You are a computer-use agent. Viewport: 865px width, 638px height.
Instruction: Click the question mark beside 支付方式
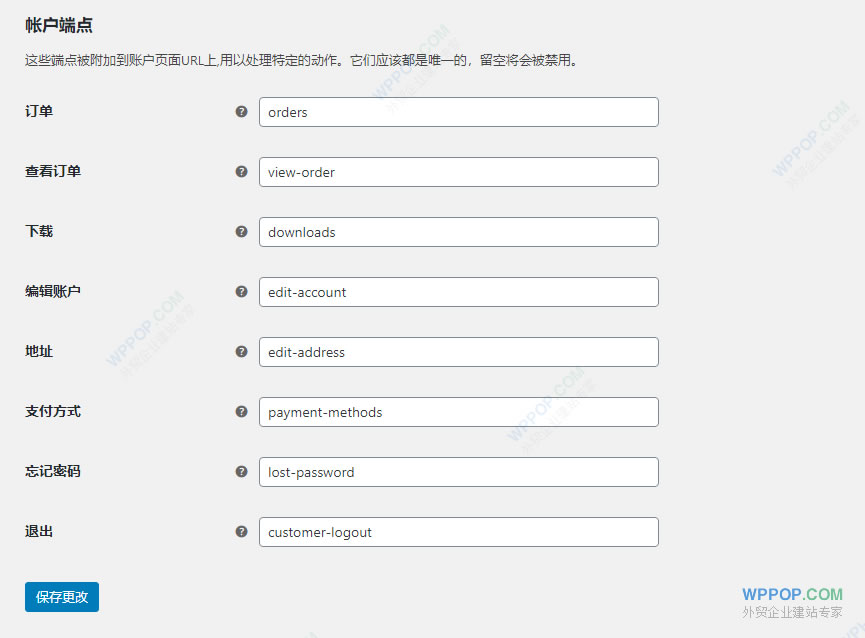(x=241, y=411)
